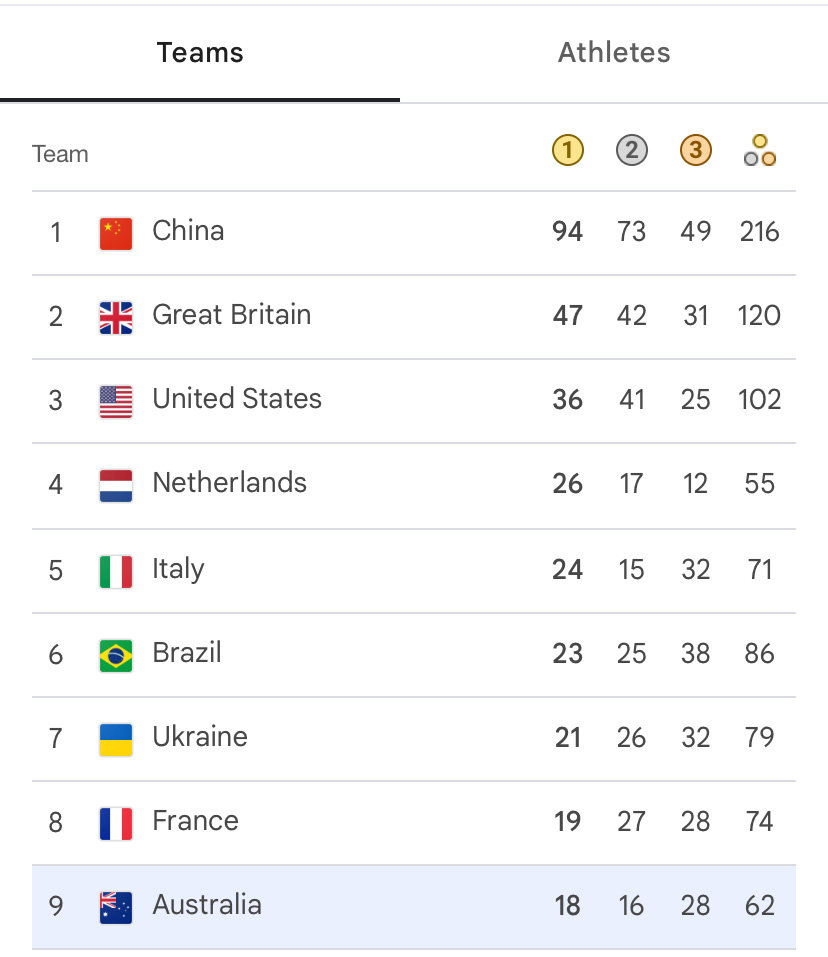Select the France team name

(195, 820)
